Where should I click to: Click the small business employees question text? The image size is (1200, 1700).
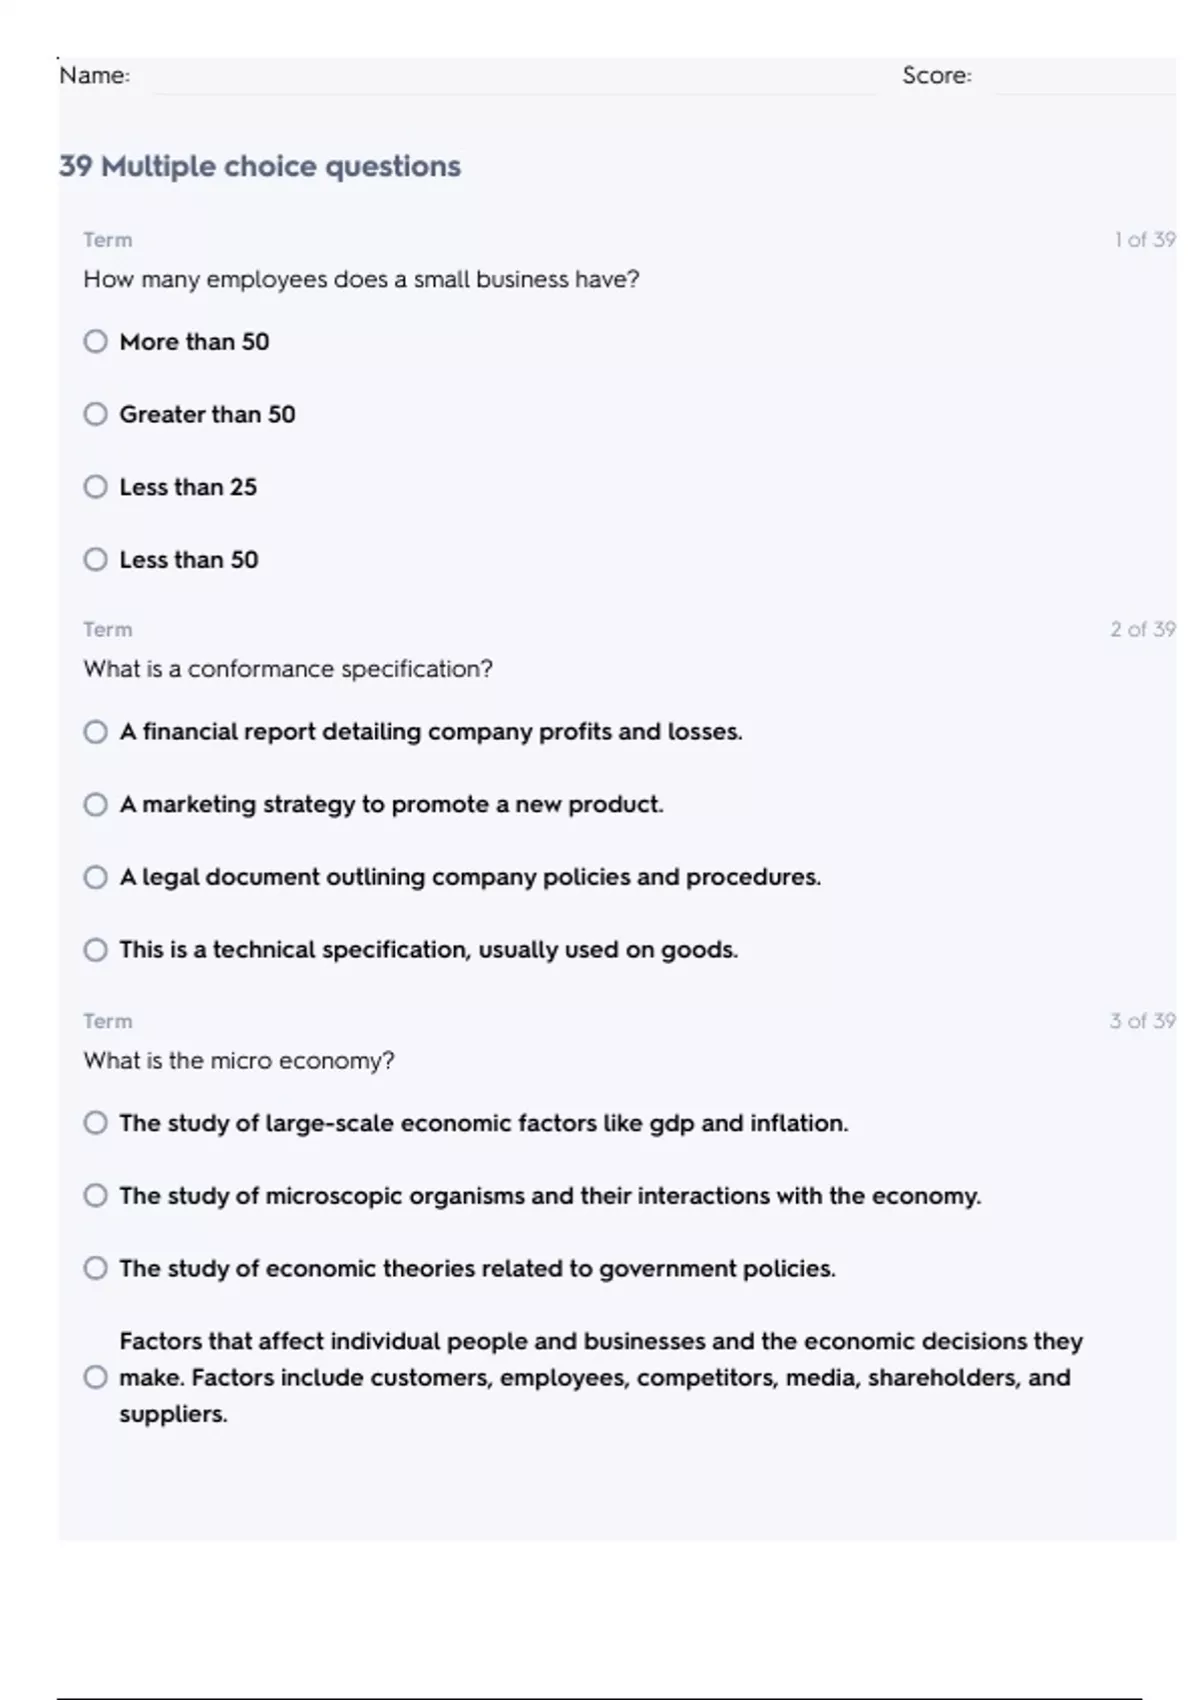coord(361,279)
